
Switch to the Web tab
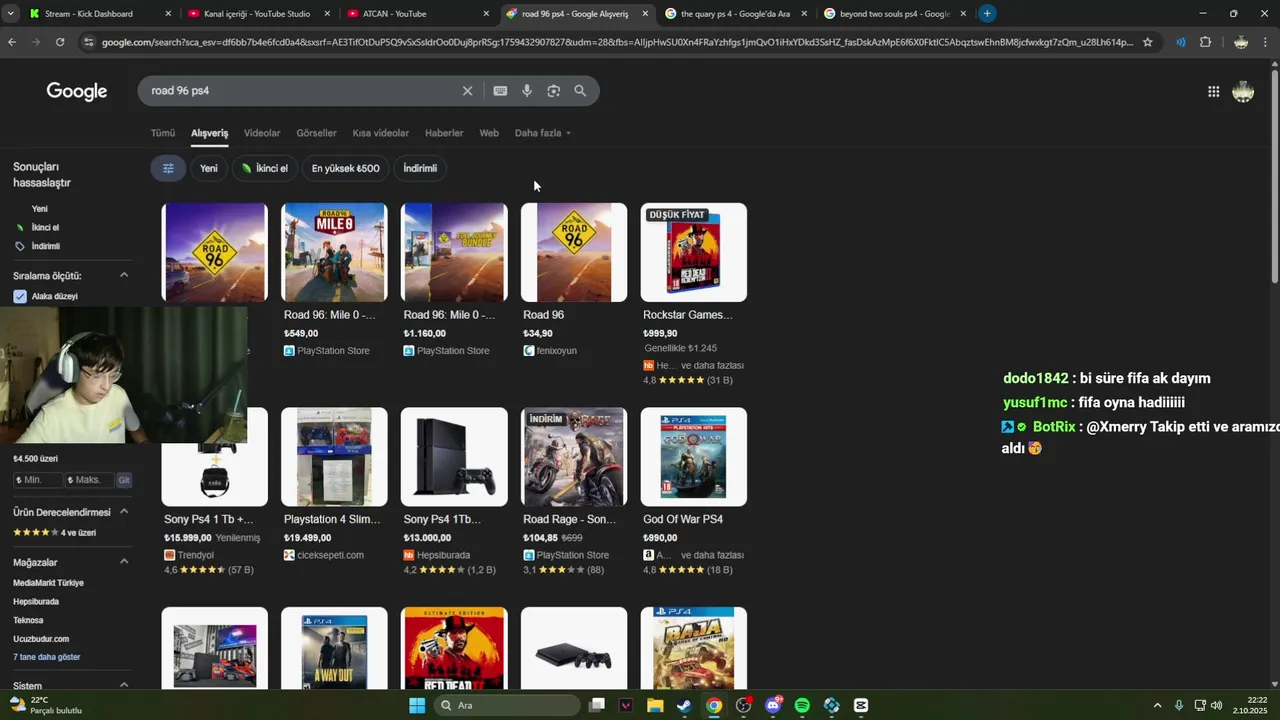coord(489,133)
